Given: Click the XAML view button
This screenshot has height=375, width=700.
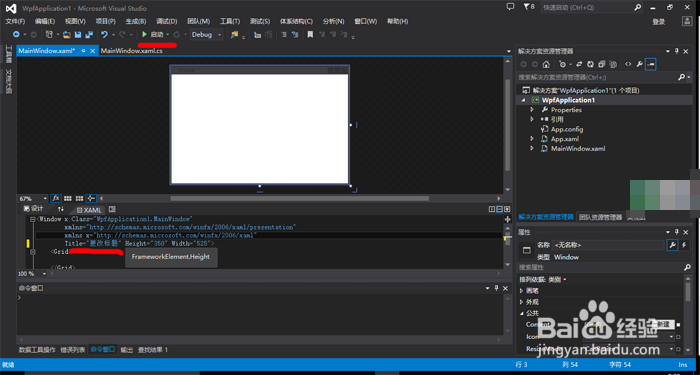Looking at the screenshot, I should [x=89, y=210].
